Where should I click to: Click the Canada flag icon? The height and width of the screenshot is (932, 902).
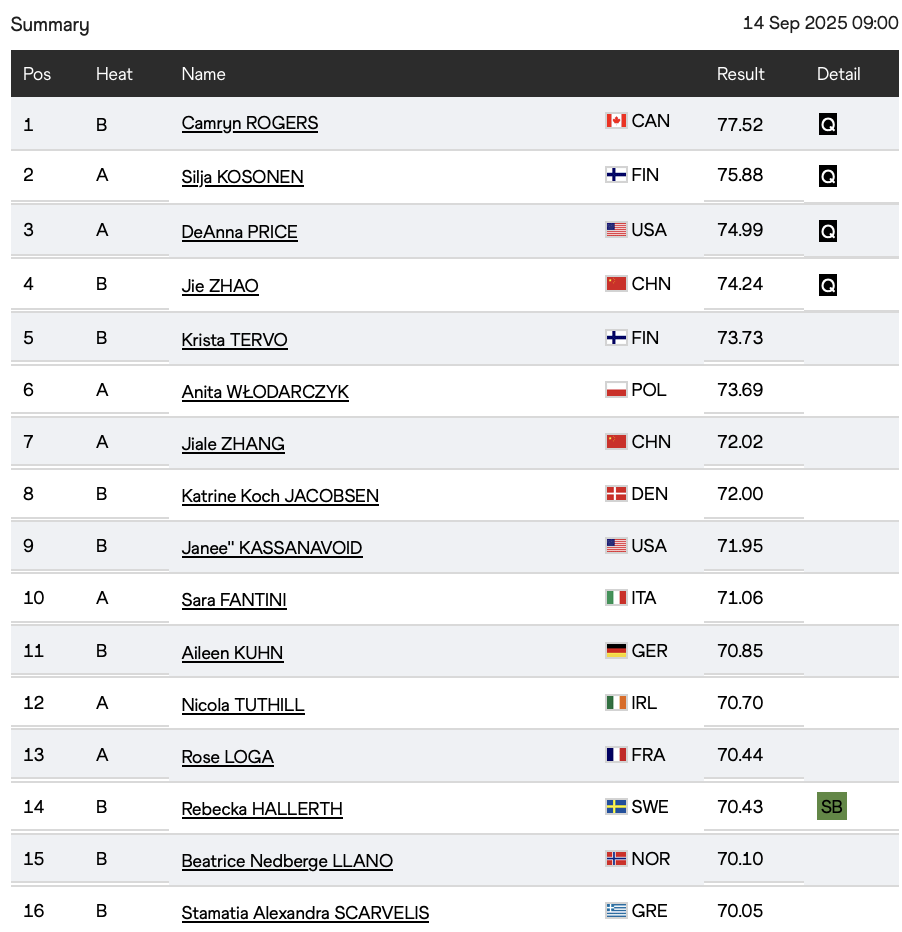click(x=616, y=121)
